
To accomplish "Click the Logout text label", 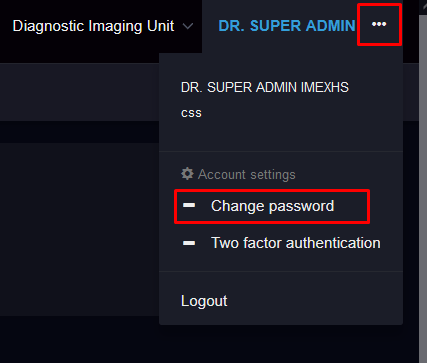I will tap(204, 301).
